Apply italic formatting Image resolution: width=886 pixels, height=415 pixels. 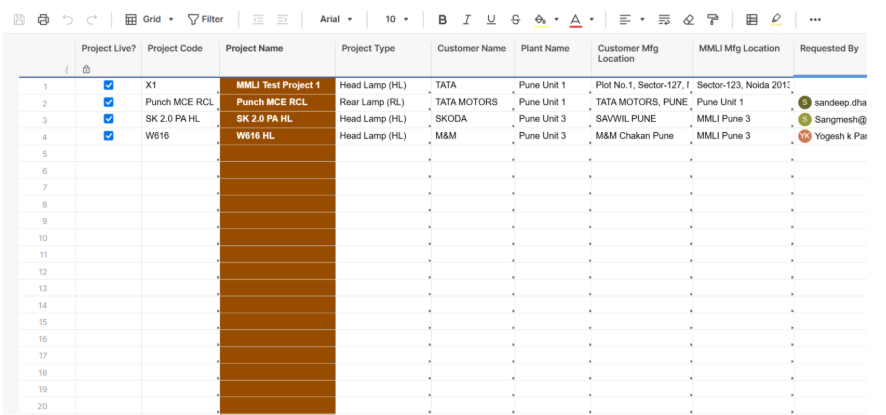coord(466,19)
